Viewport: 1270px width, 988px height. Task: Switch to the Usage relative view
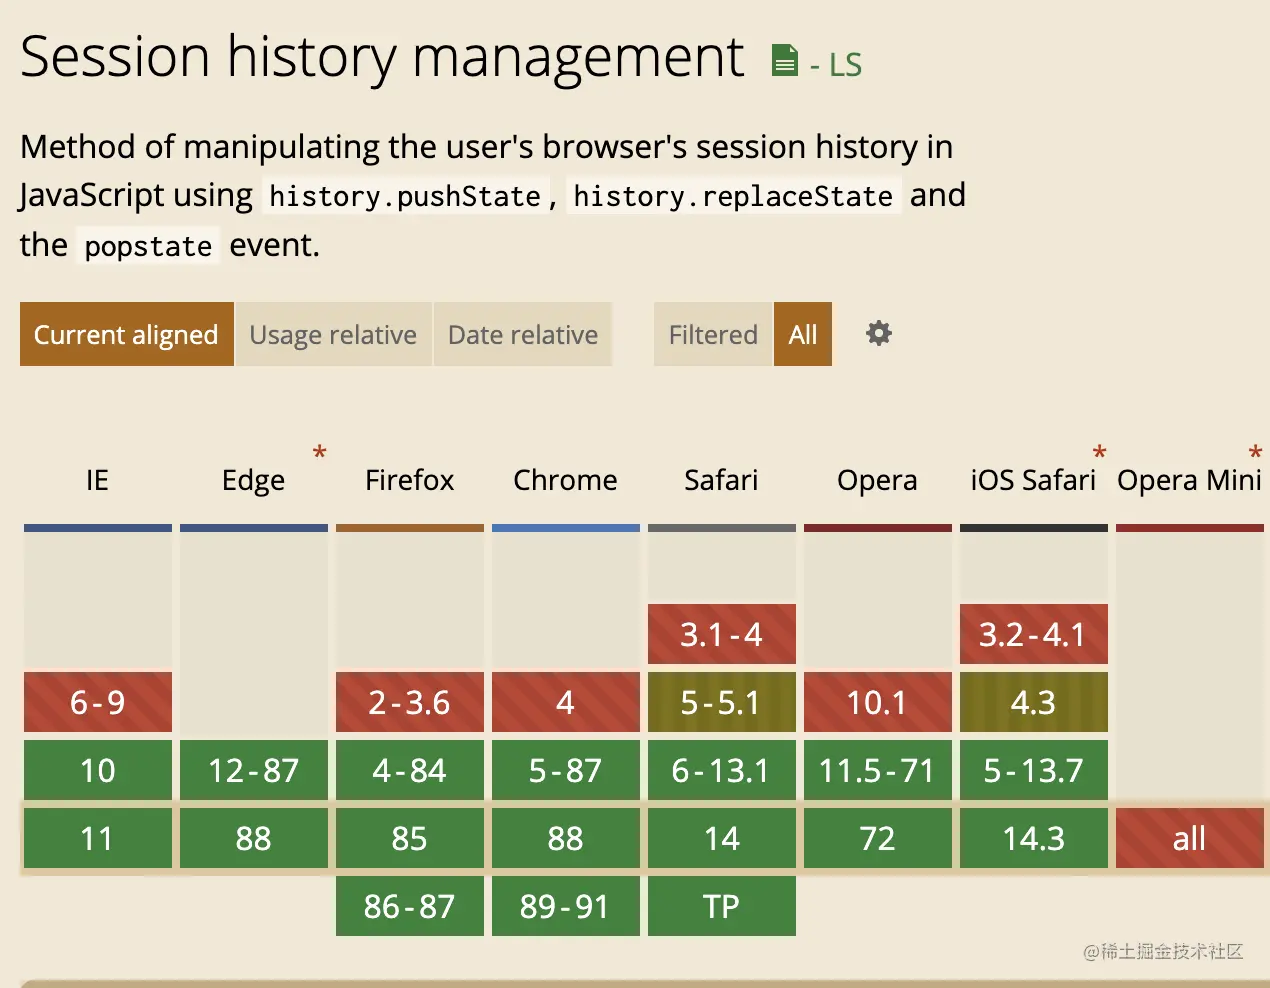(x=333, y=334)
